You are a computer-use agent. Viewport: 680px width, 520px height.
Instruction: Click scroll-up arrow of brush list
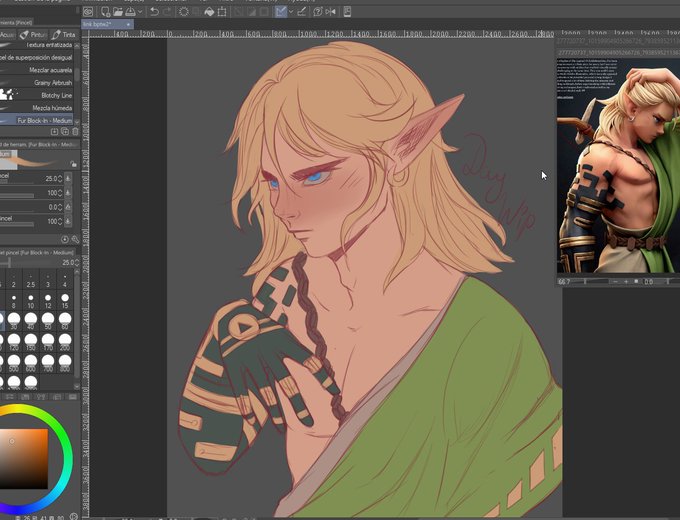pos(77,45)
